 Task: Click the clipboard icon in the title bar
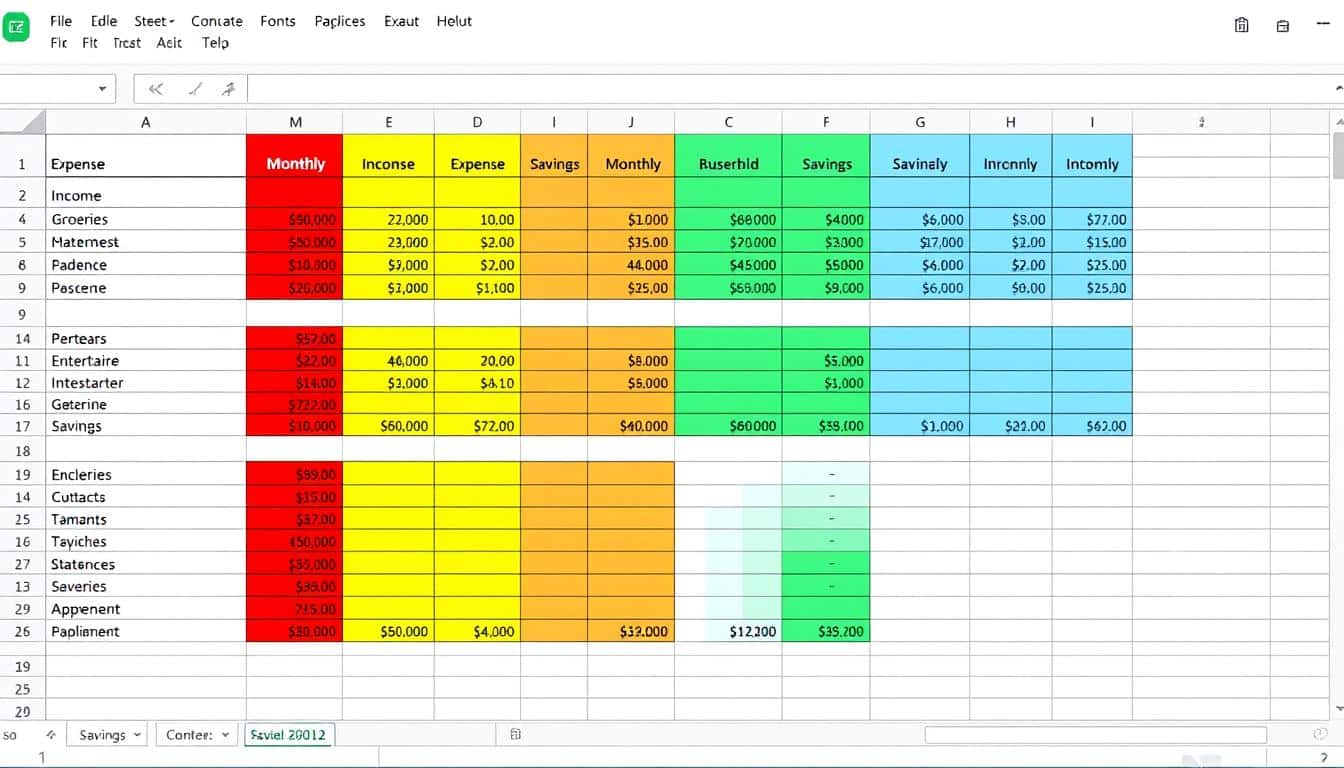pyautogui.click(x=1241, y=25)
